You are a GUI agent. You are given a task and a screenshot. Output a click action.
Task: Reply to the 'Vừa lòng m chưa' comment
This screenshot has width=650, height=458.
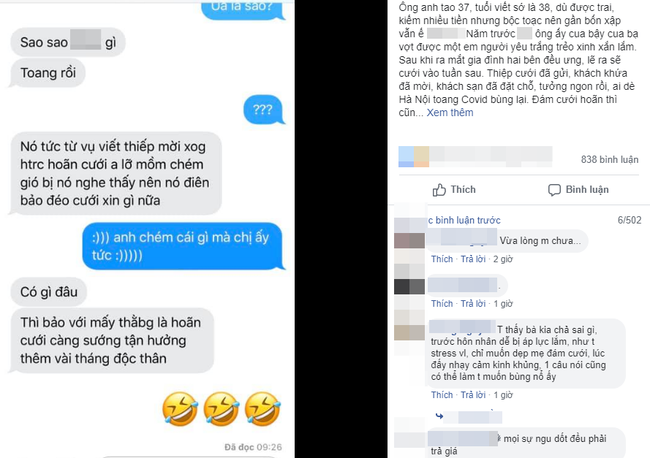pyautogui.click(x=473, y=259)
